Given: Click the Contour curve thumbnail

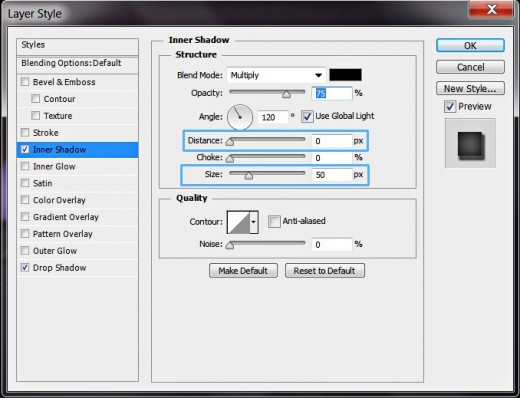Looking at the screenshot, I should [x=238, y=222].
